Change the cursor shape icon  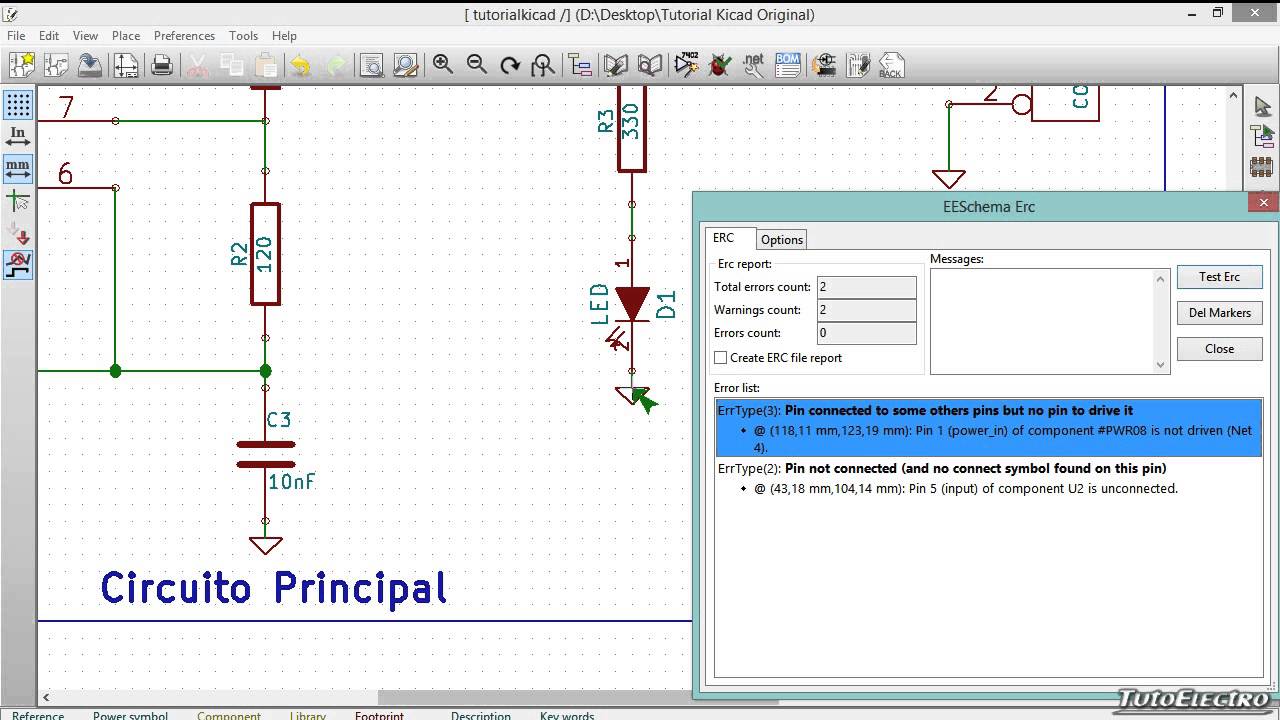coord(18,201)
